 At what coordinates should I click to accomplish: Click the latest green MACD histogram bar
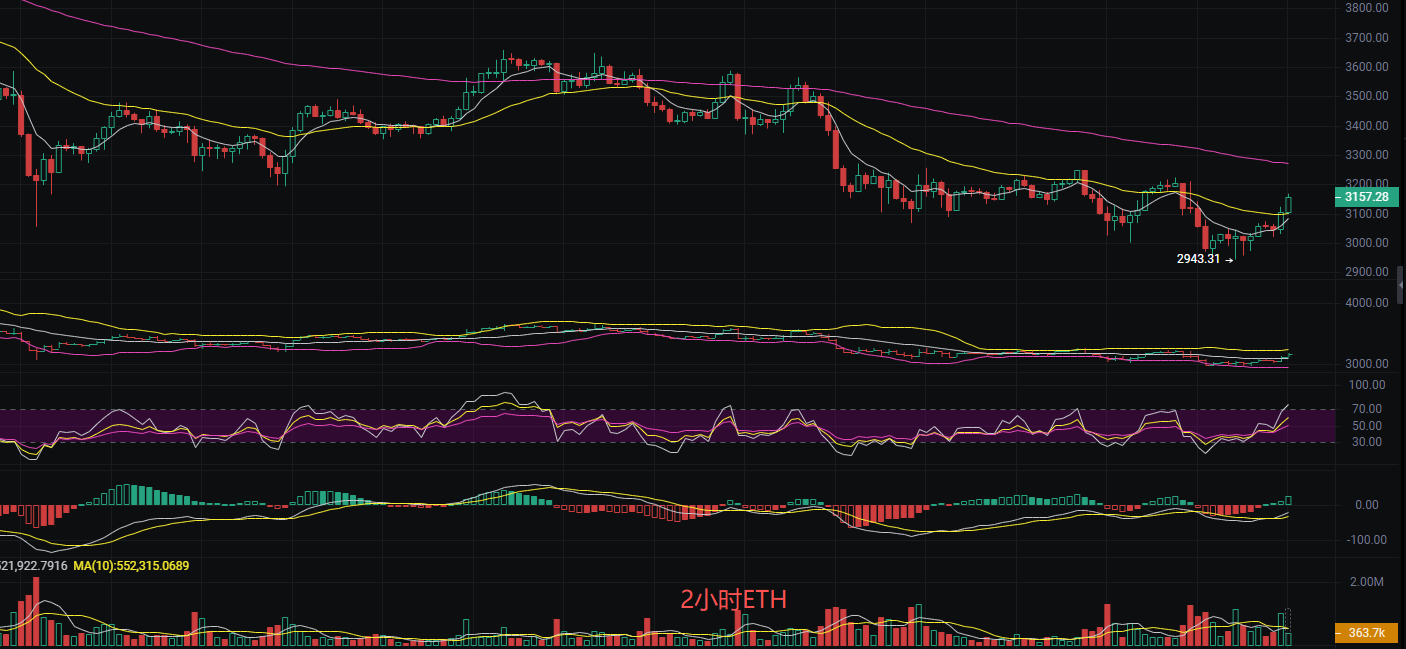(1288, 500)
